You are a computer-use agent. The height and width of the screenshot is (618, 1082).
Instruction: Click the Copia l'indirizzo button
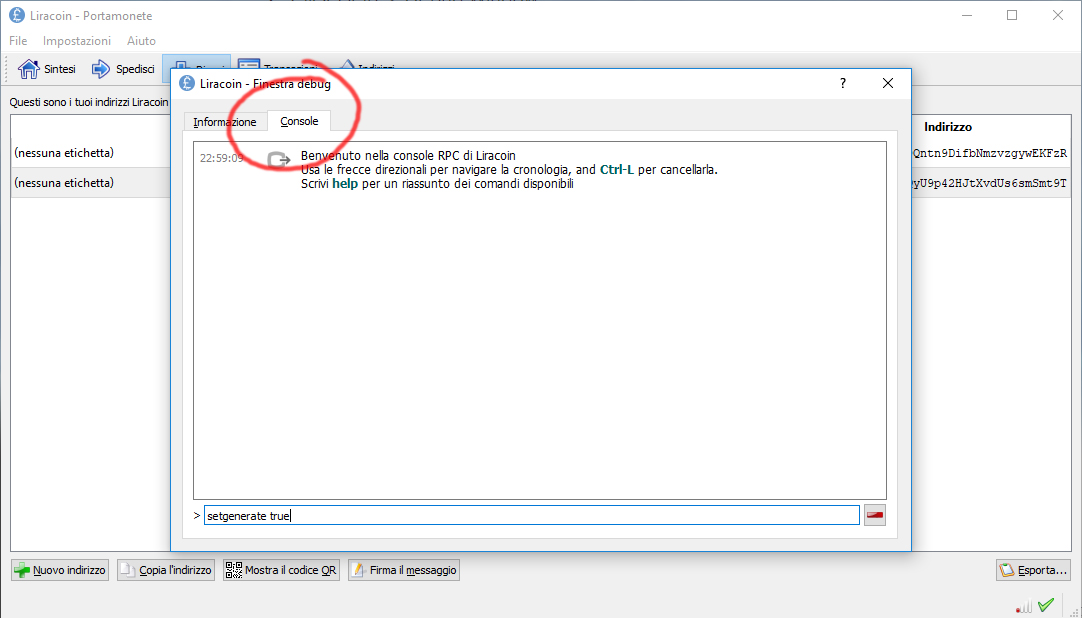pyautogui.click(x=166, y=570)
